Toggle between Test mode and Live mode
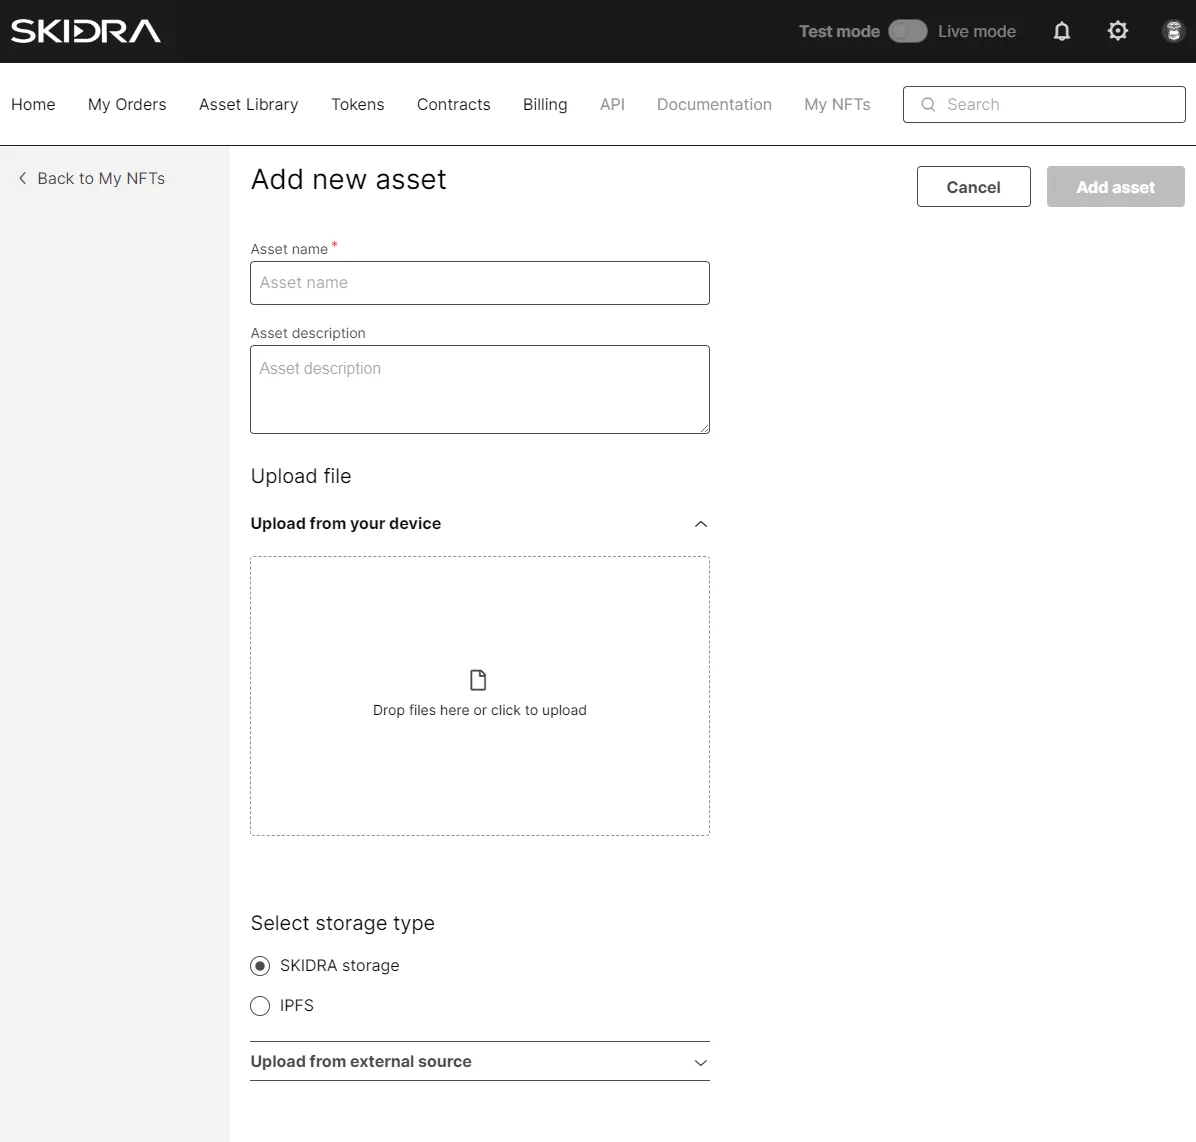The image size is (1196, 1142). tap(908, 31)
